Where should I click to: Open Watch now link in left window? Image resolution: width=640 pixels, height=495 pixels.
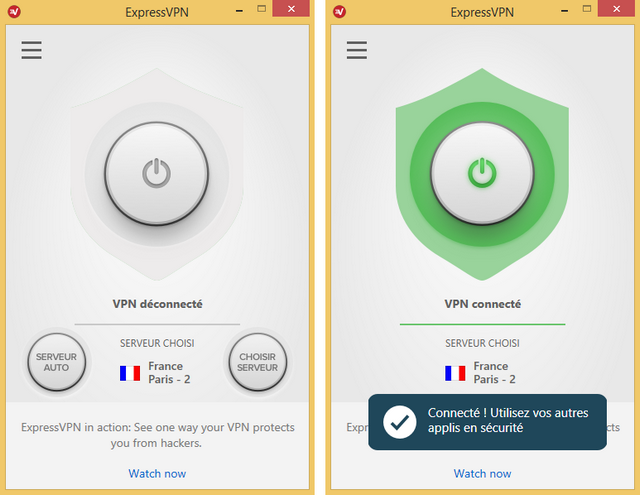click(157, 473)
